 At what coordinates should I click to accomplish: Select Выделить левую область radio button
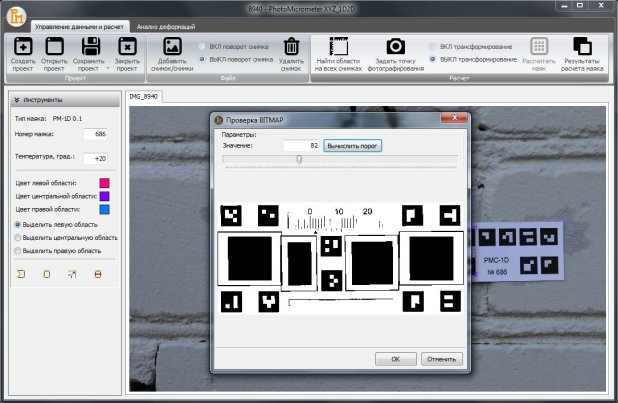pos(17,224)
